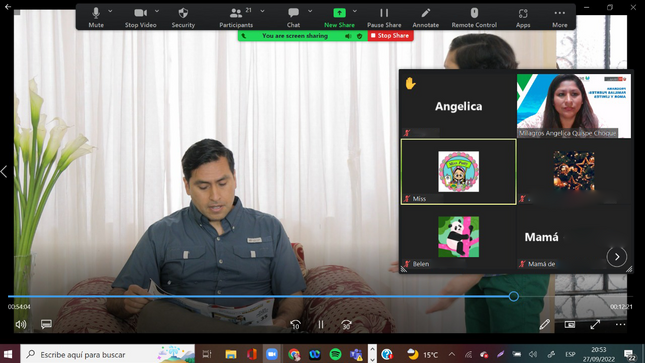Toggle Stop Video camera button
Viewport: 645px width, 363px height.
(x=140, y=17)
